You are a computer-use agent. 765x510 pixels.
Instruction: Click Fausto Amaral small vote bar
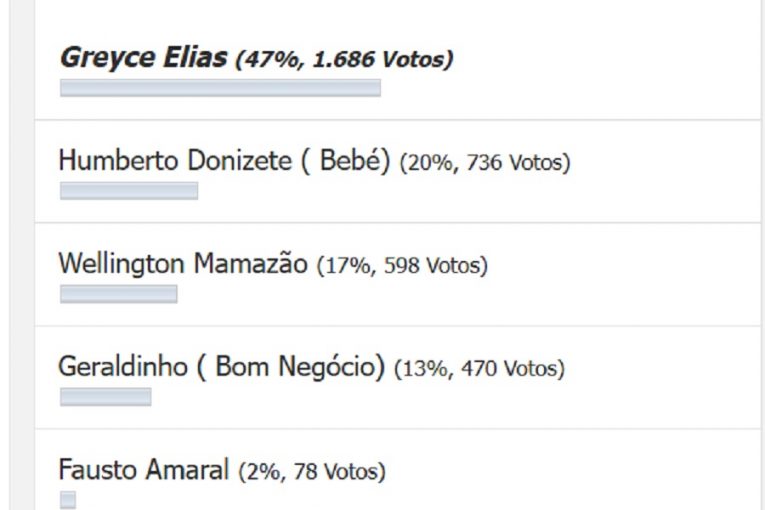tap(67, 500)
